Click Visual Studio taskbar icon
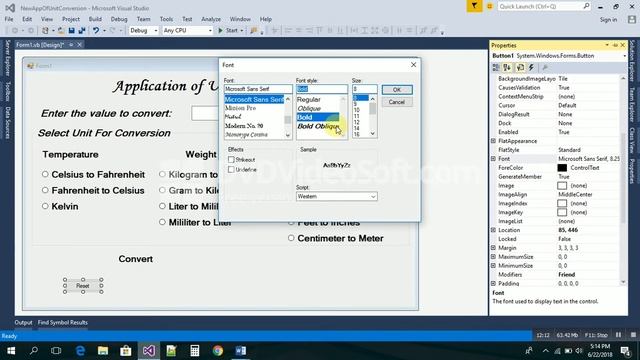640x360 pixels. 149,351
